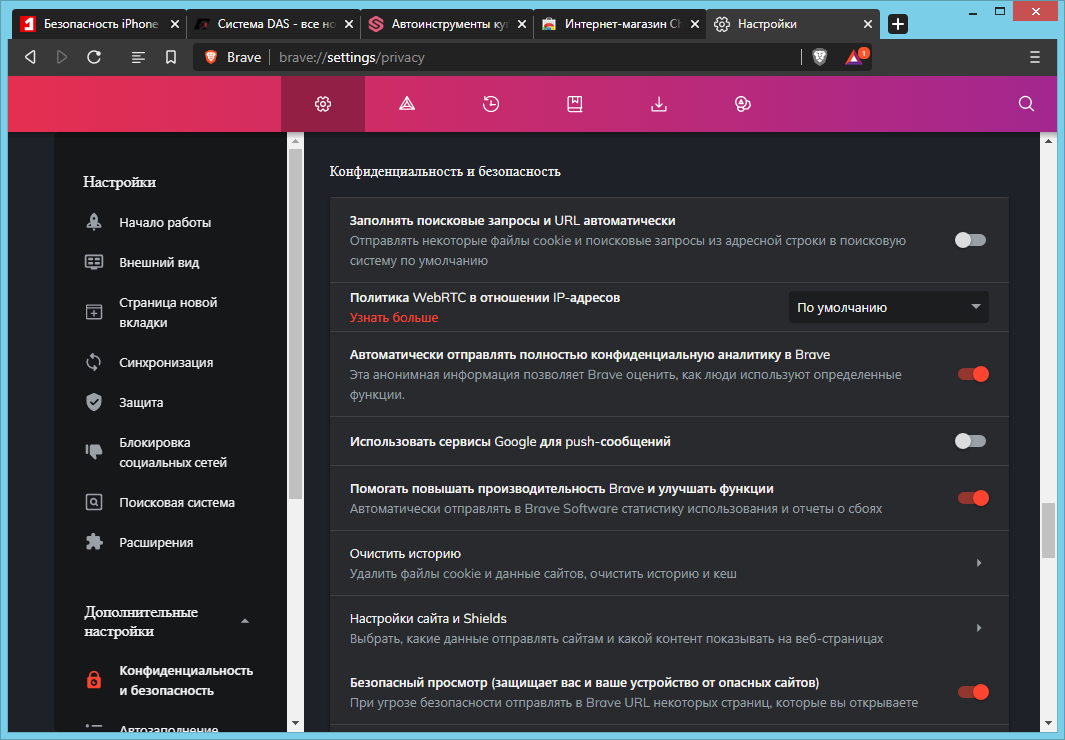This screenshot has width=1065, height=740.
Task: Disable Безопасный просмотр toggle
Action: click(x=973, y=692)
